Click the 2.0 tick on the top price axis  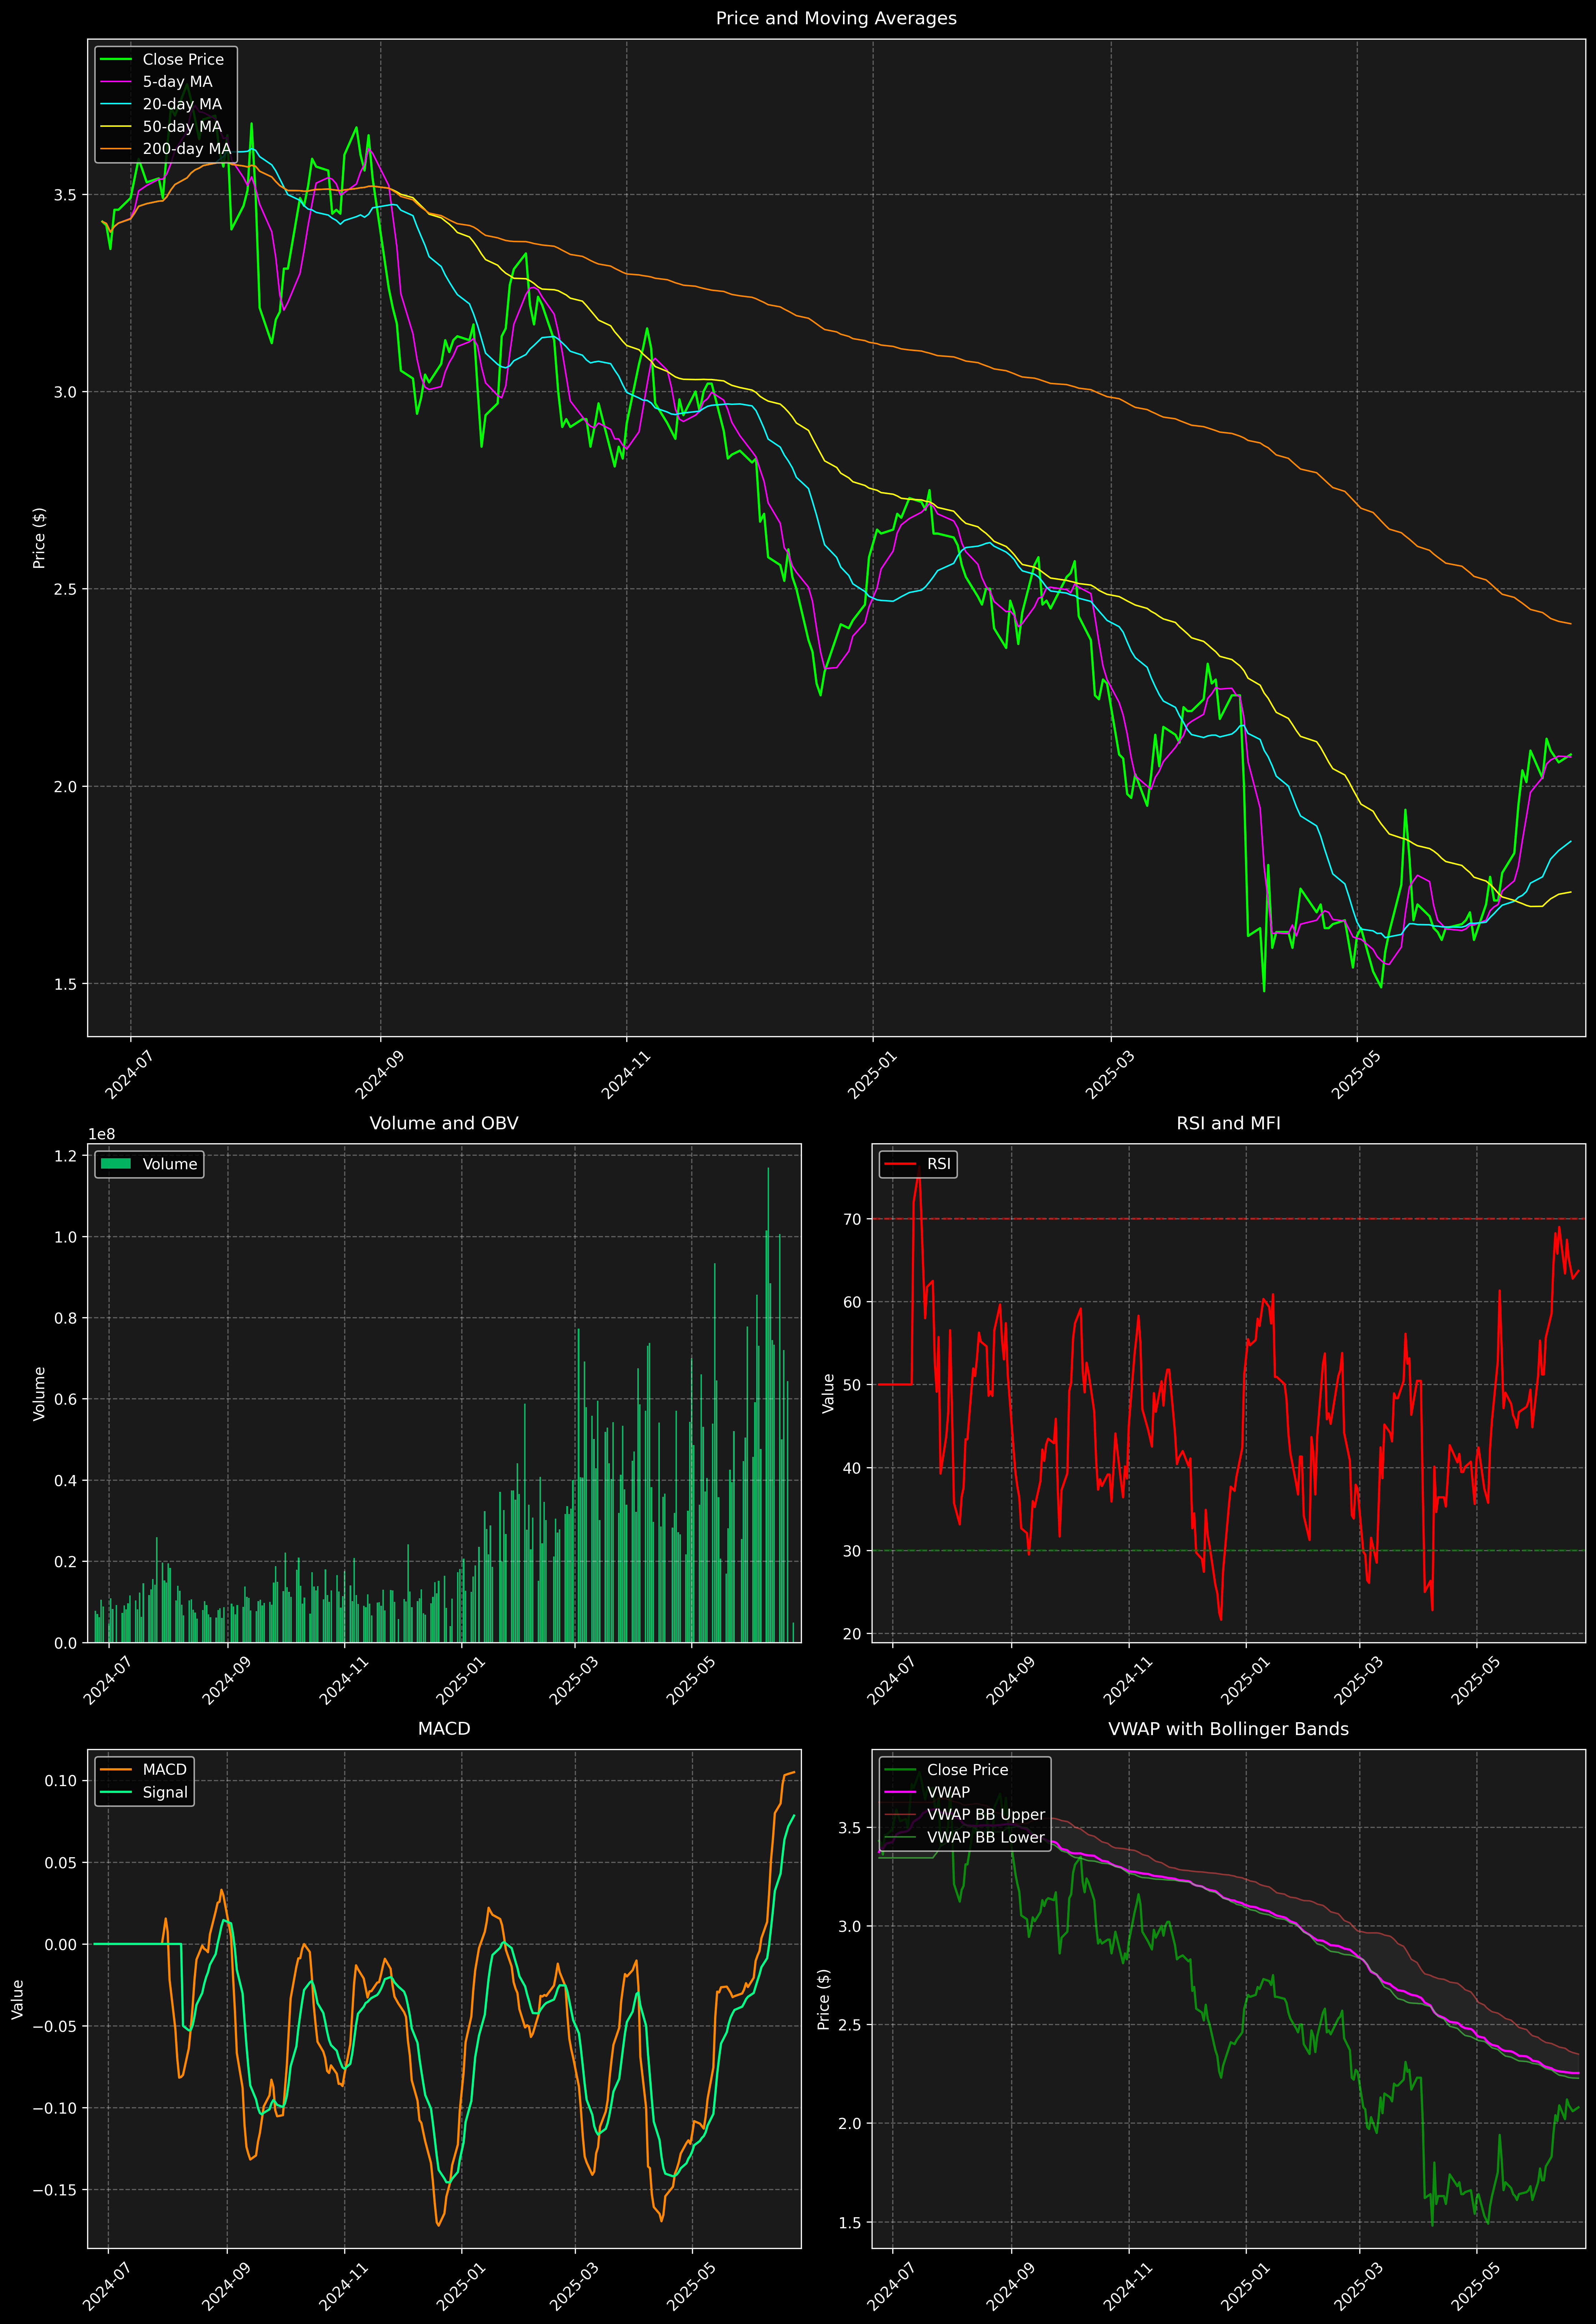coord(65,787)
